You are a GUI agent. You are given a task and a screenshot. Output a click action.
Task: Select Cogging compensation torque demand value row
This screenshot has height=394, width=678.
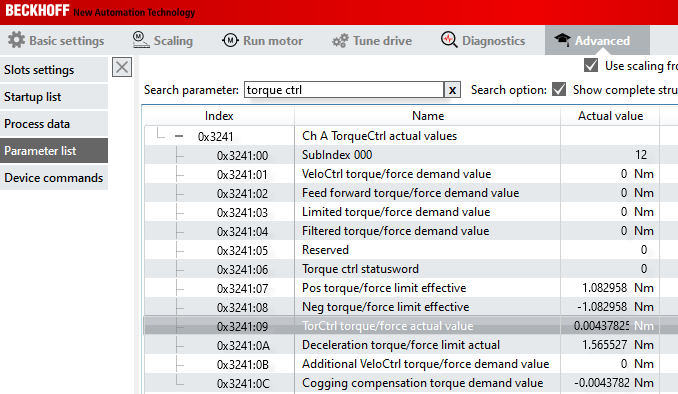(411, 383)
